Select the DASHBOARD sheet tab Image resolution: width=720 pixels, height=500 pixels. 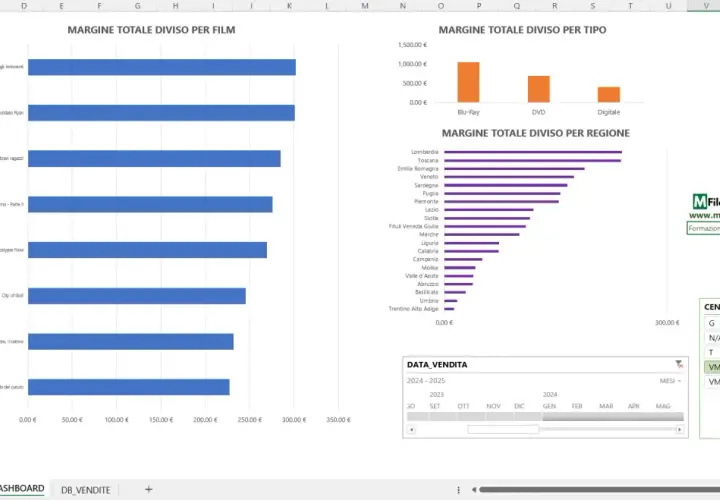(x=22, y=489)
